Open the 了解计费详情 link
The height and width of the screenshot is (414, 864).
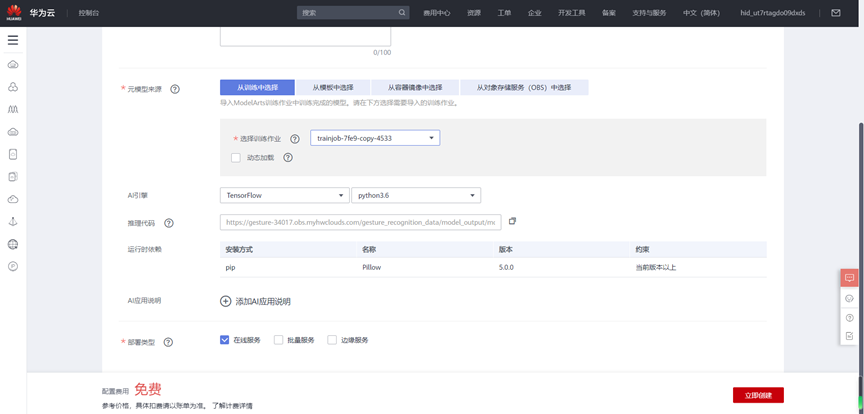[x=232, y=406]
